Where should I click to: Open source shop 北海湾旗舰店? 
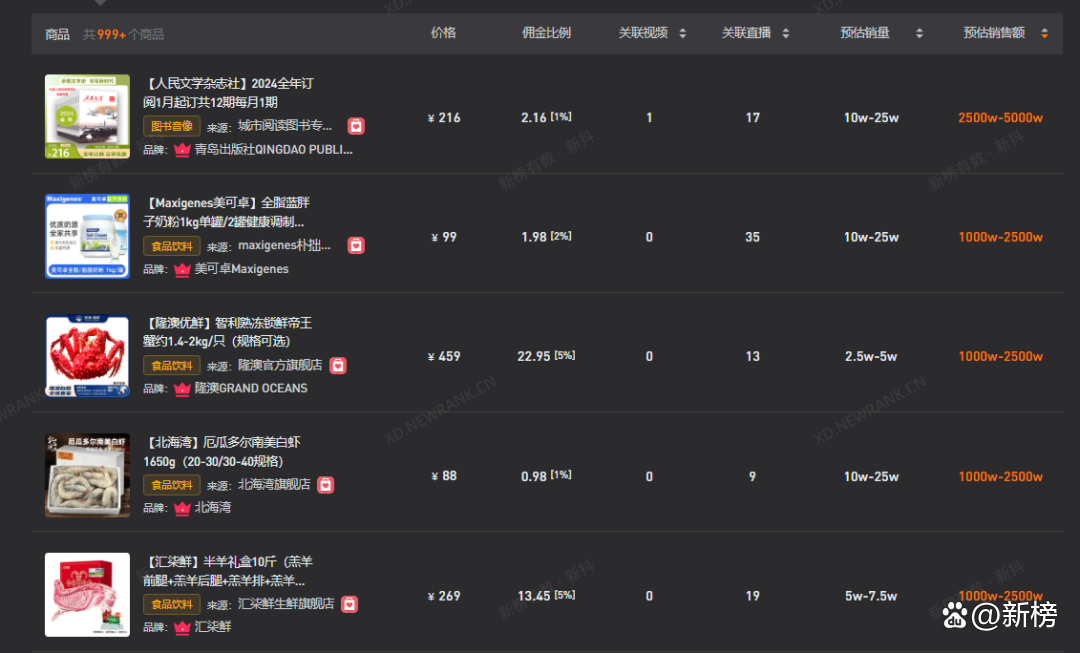[x=274, y=485]
